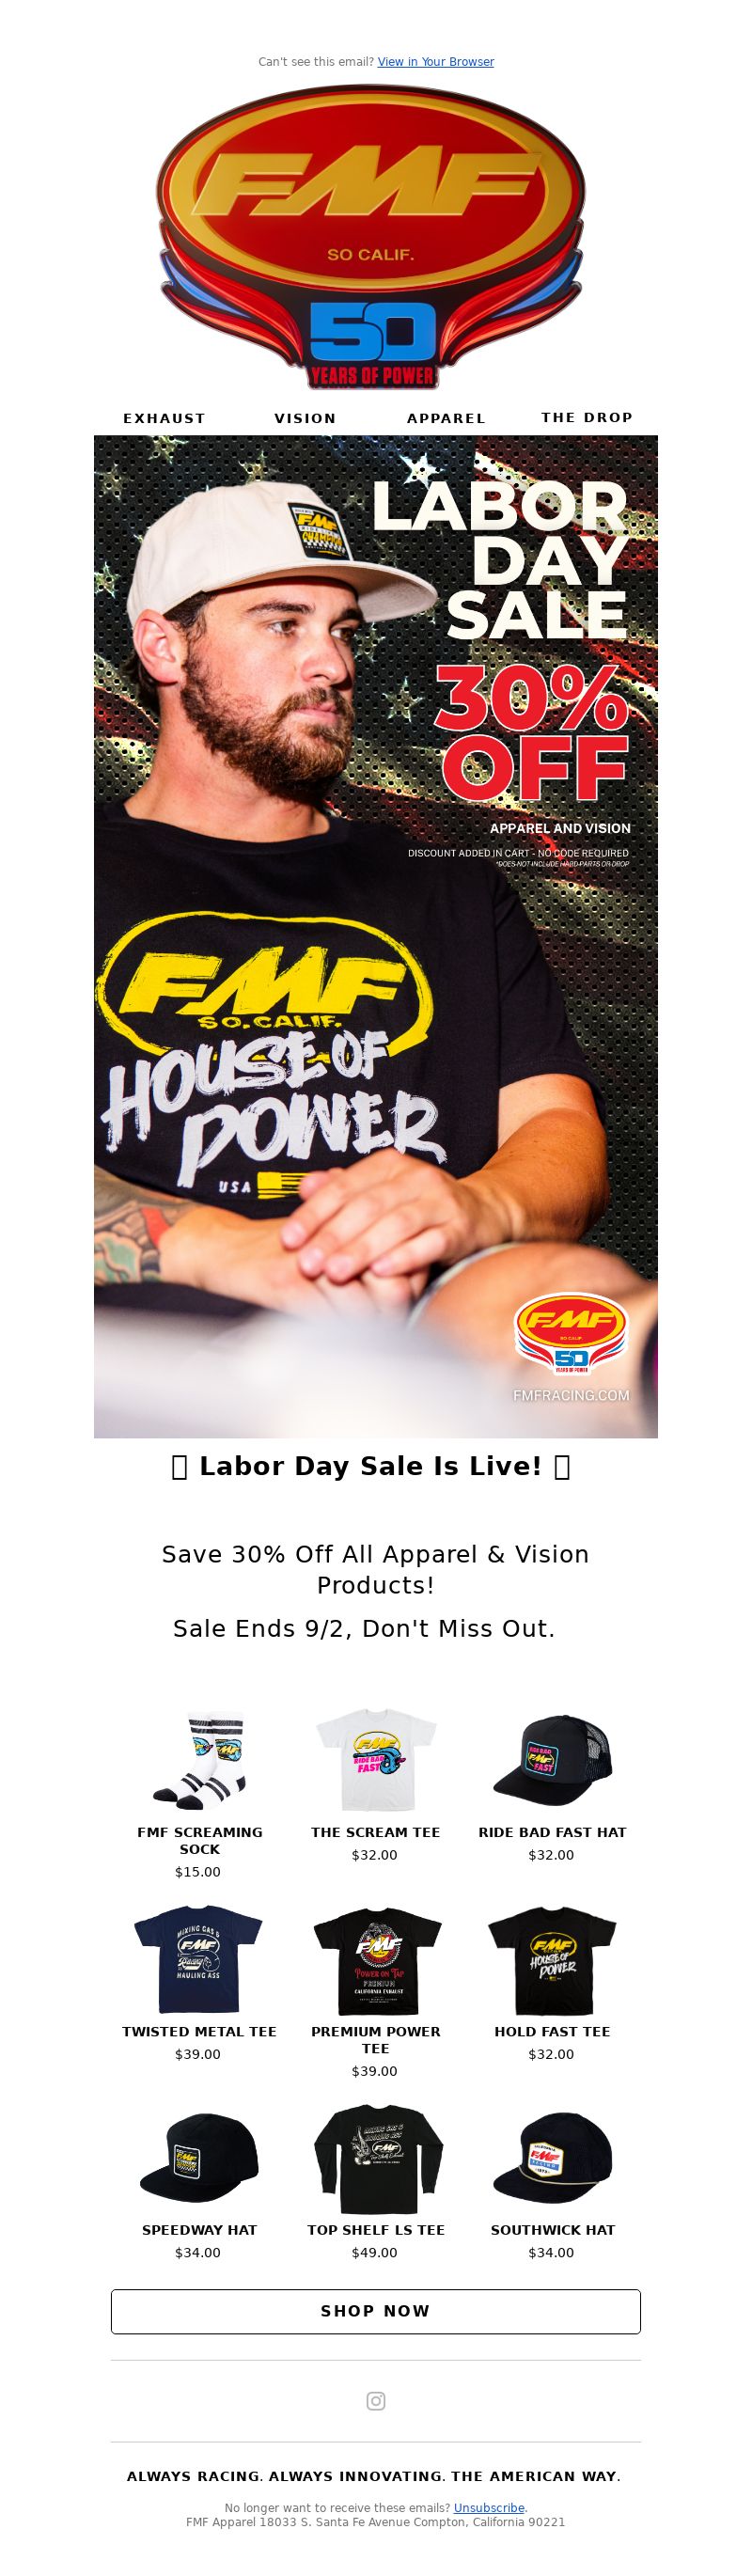Click the Top Shelf LS Tee title

click(x=376, y=2230)
